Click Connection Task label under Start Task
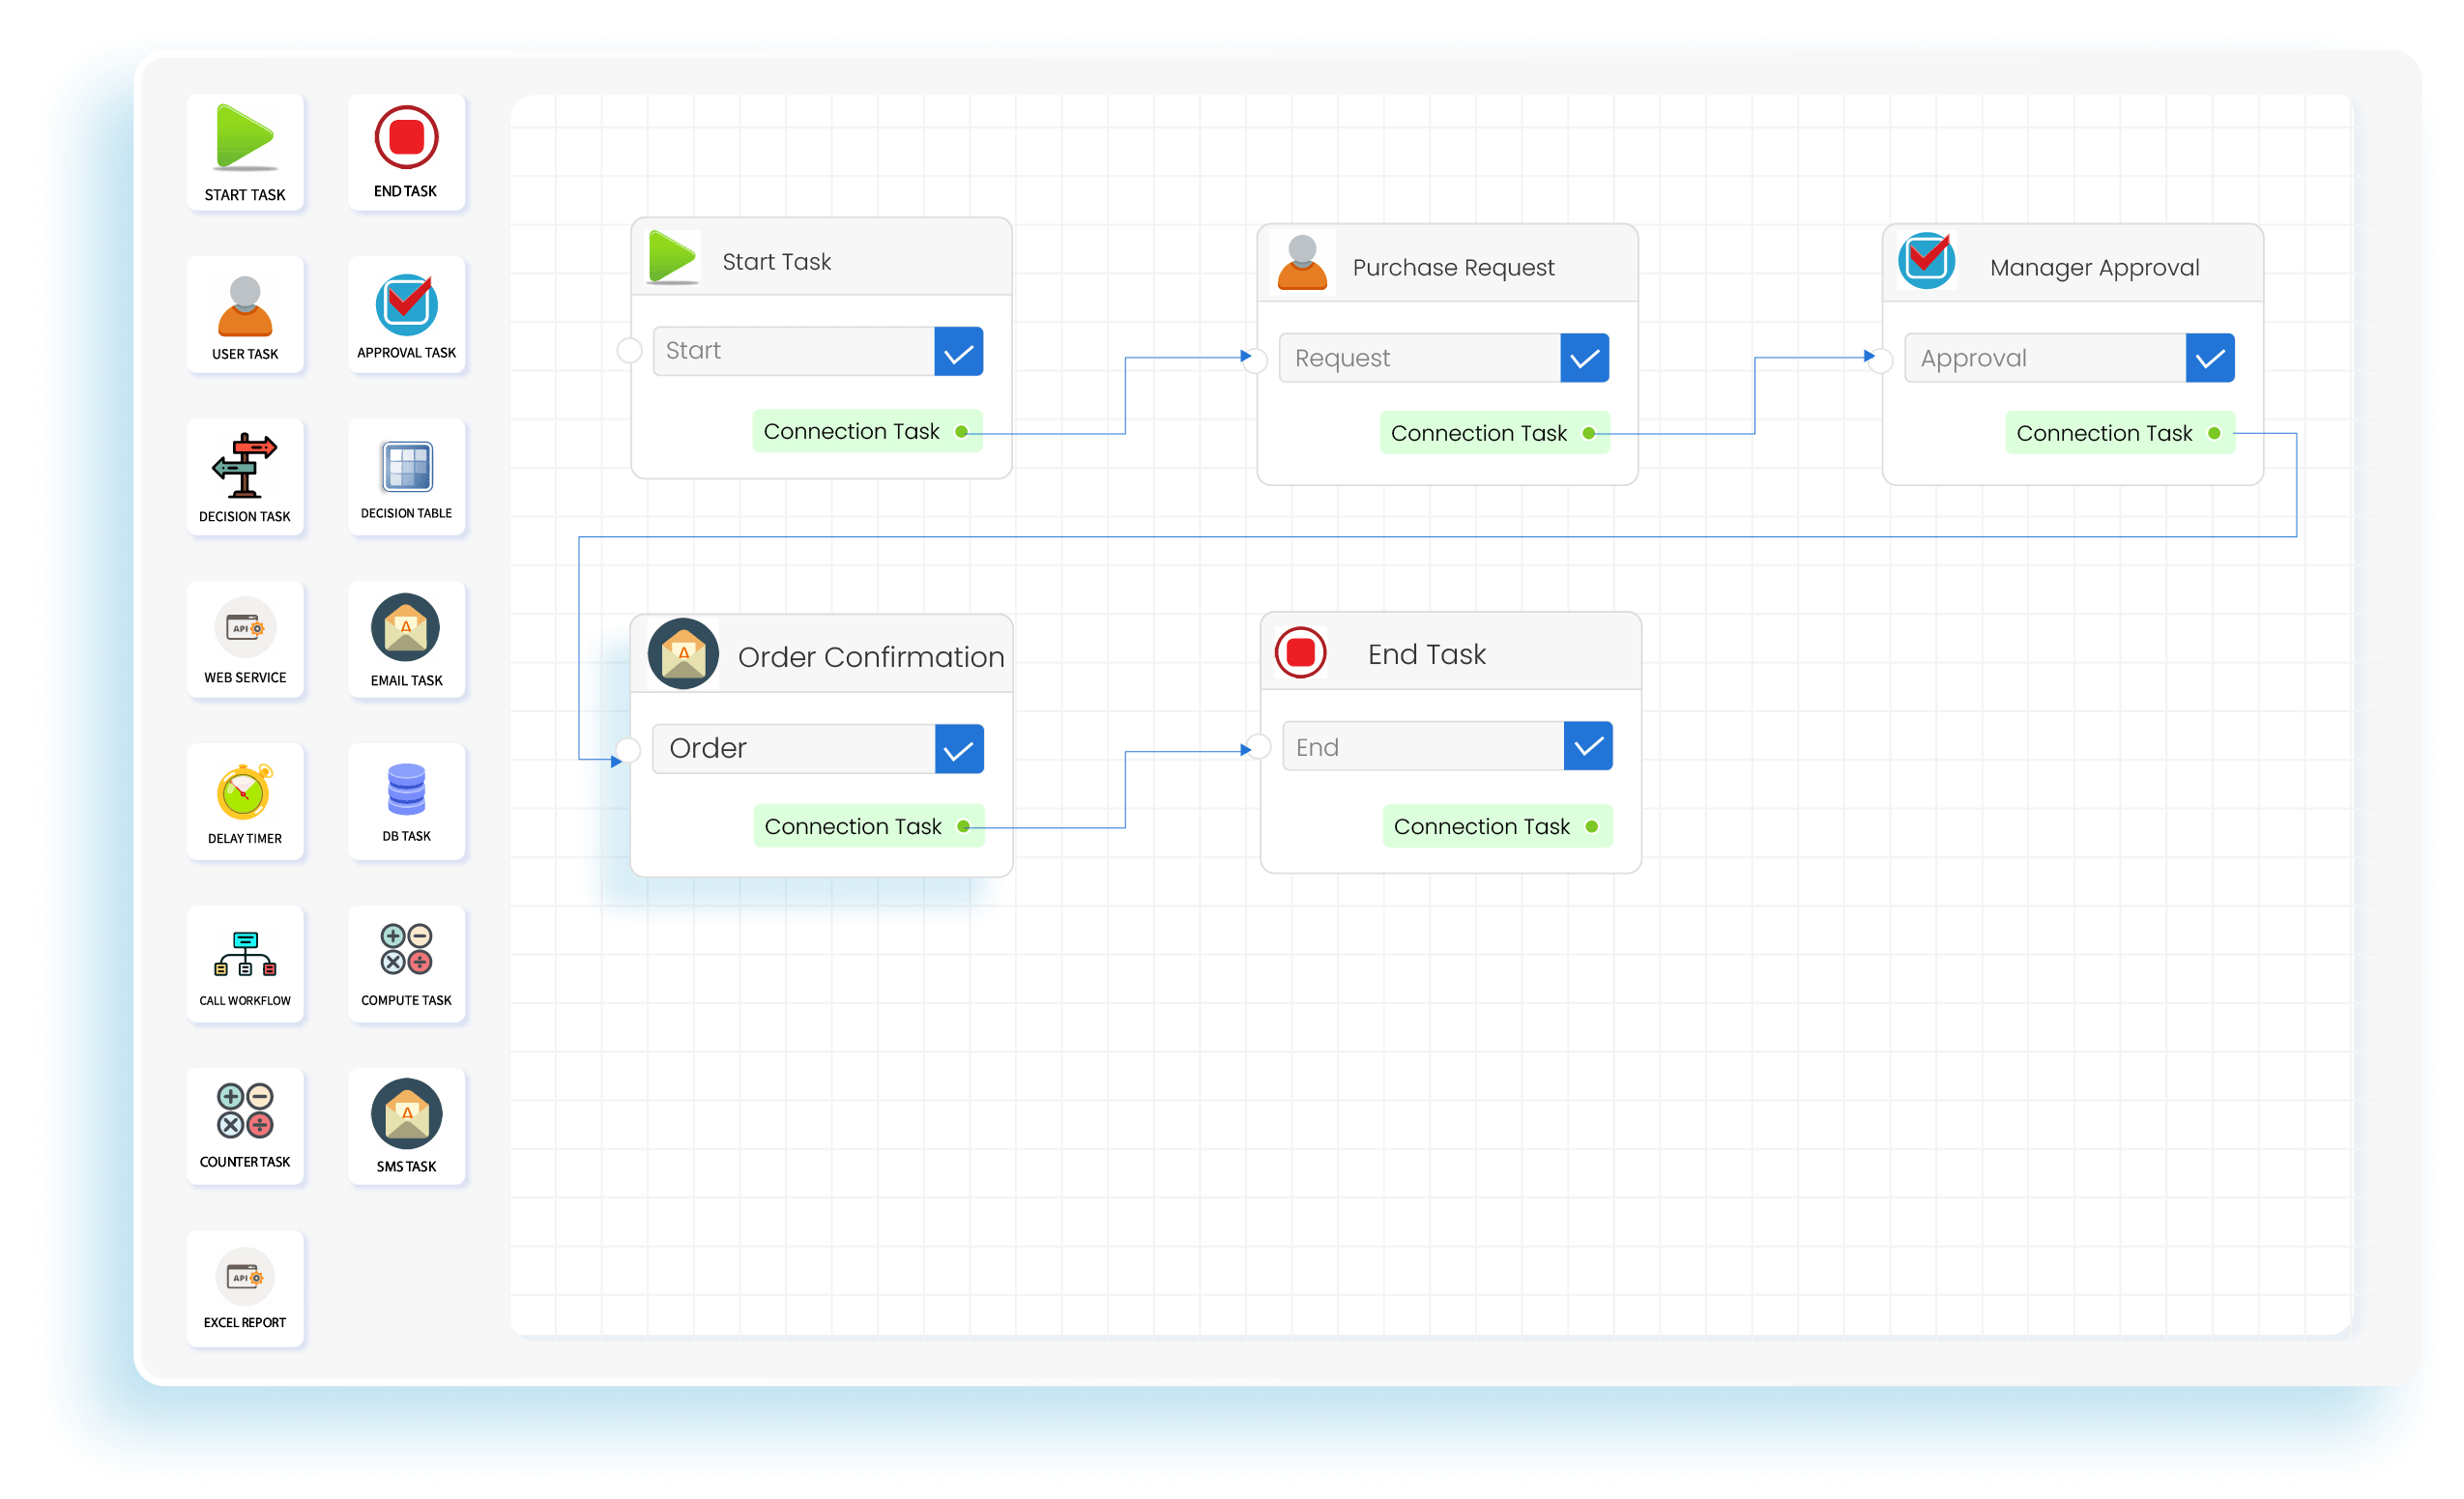The width and height of the screenshot is (2464, 1499). click(x=852, y=431)
